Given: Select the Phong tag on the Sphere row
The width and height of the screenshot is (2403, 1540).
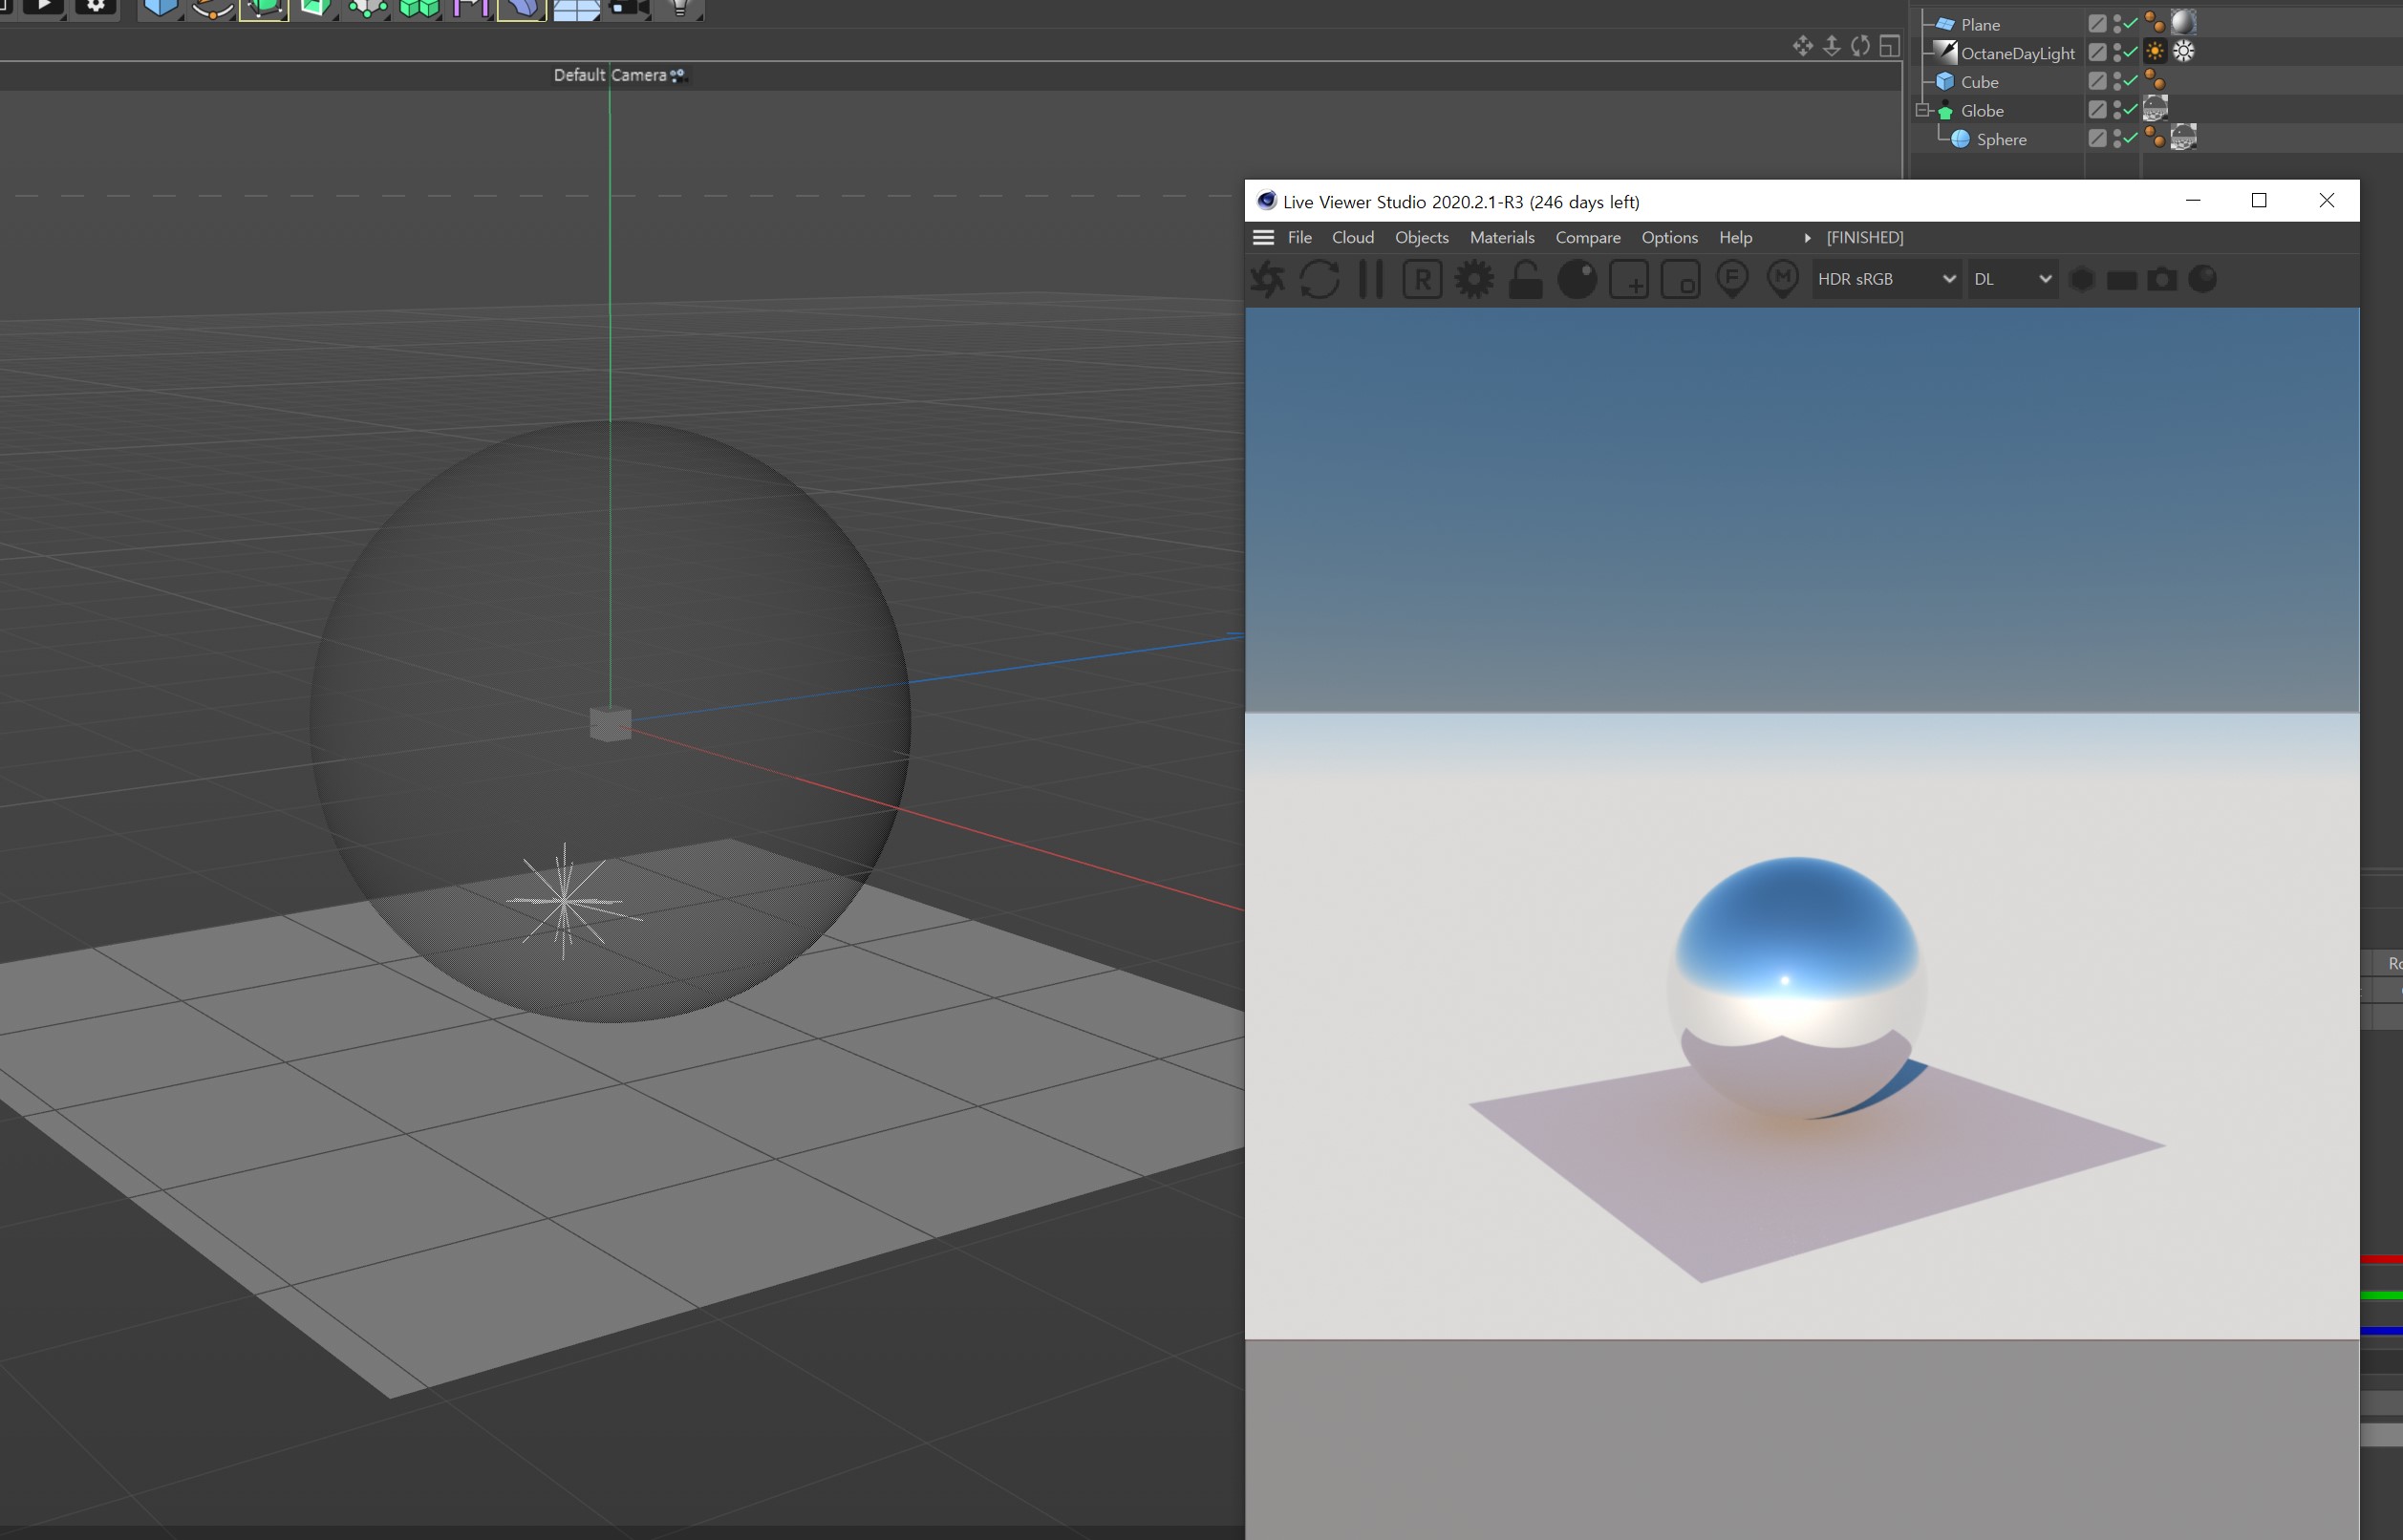Looking at the screenshot, I should point(2155,138).
